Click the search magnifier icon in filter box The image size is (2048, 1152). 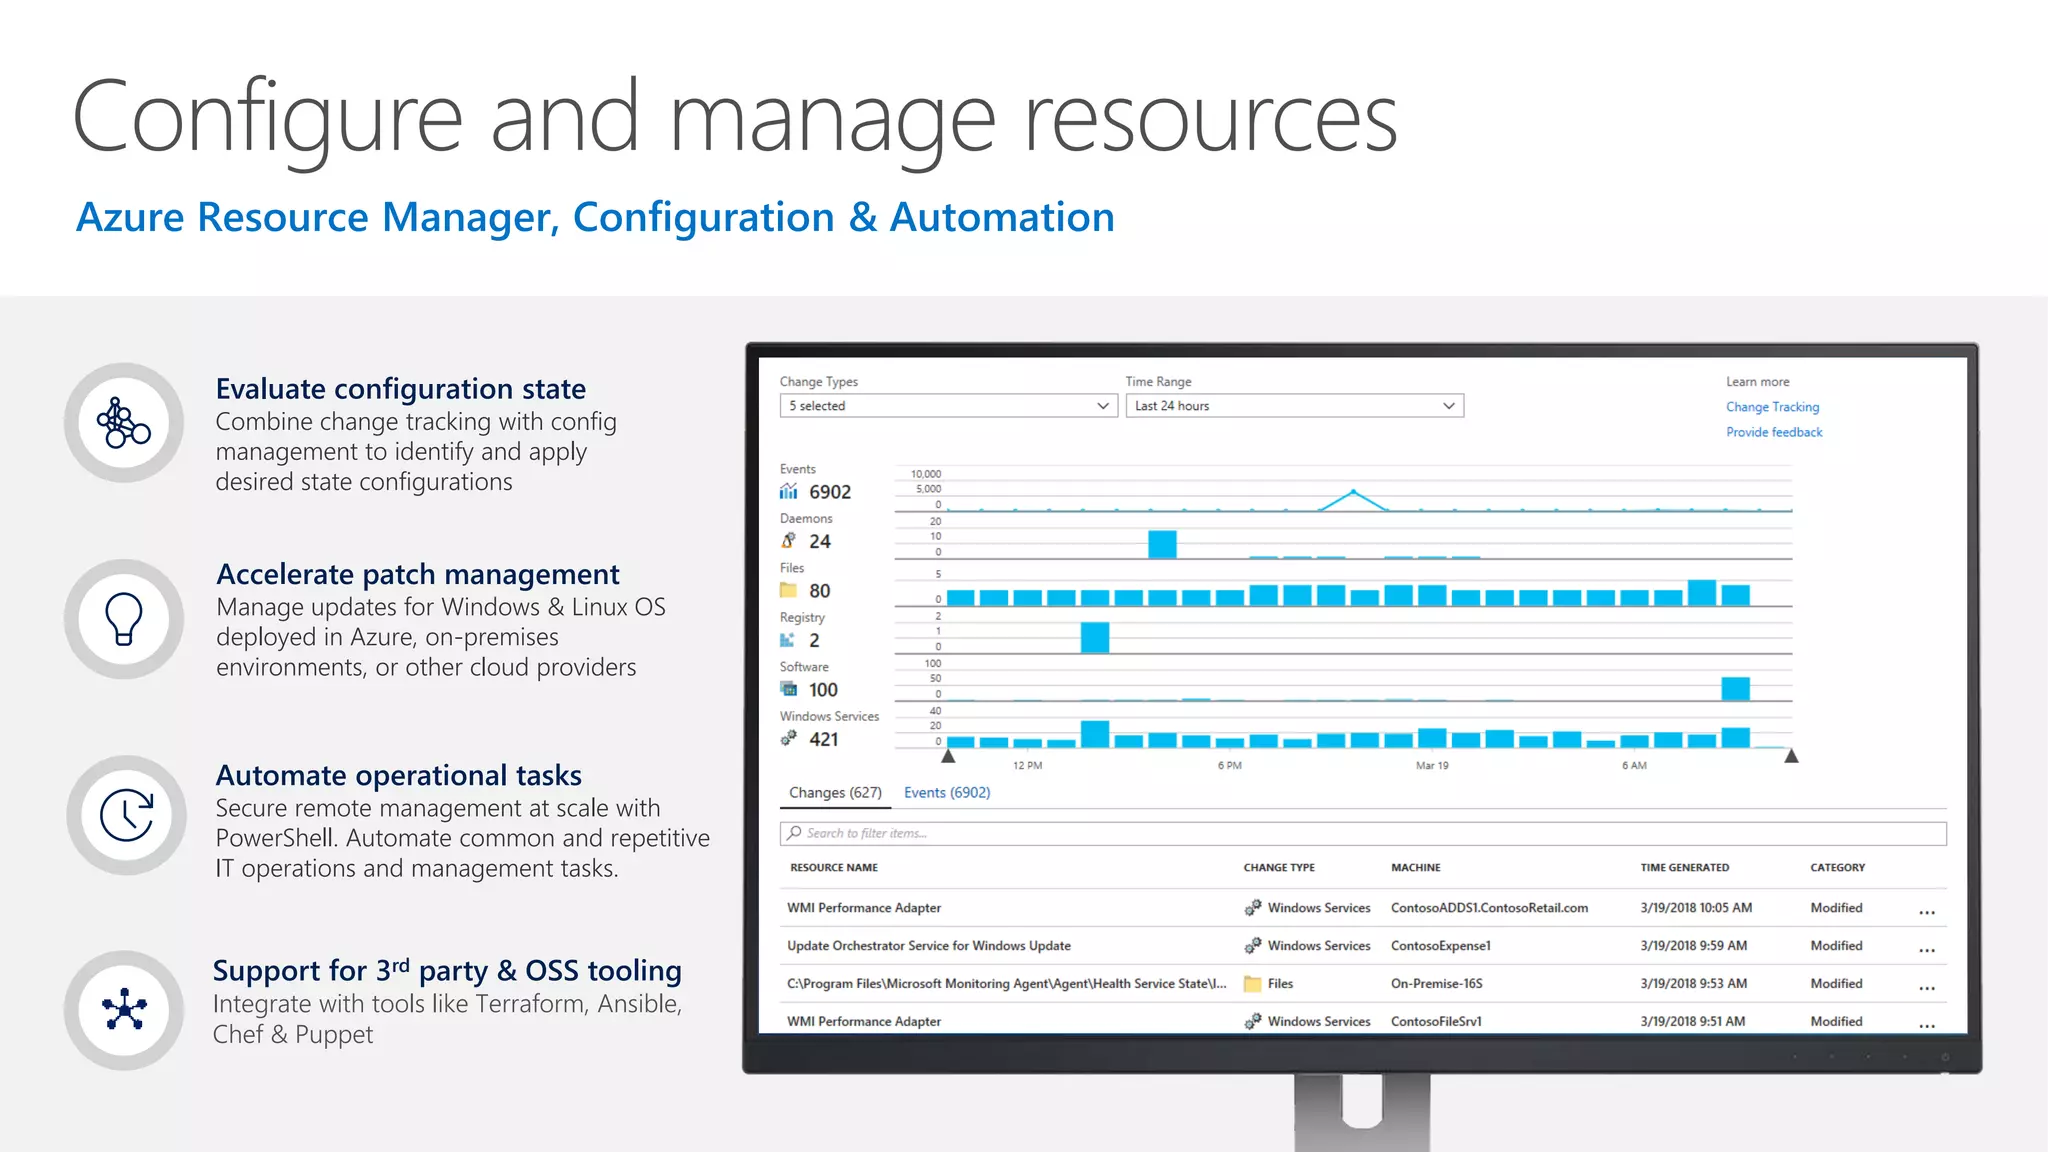(795, 833)
